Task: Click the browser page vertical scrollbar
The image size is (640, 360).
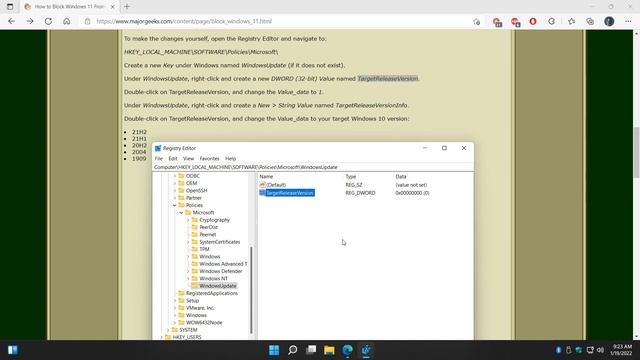Action: click(x=636, y=152)
